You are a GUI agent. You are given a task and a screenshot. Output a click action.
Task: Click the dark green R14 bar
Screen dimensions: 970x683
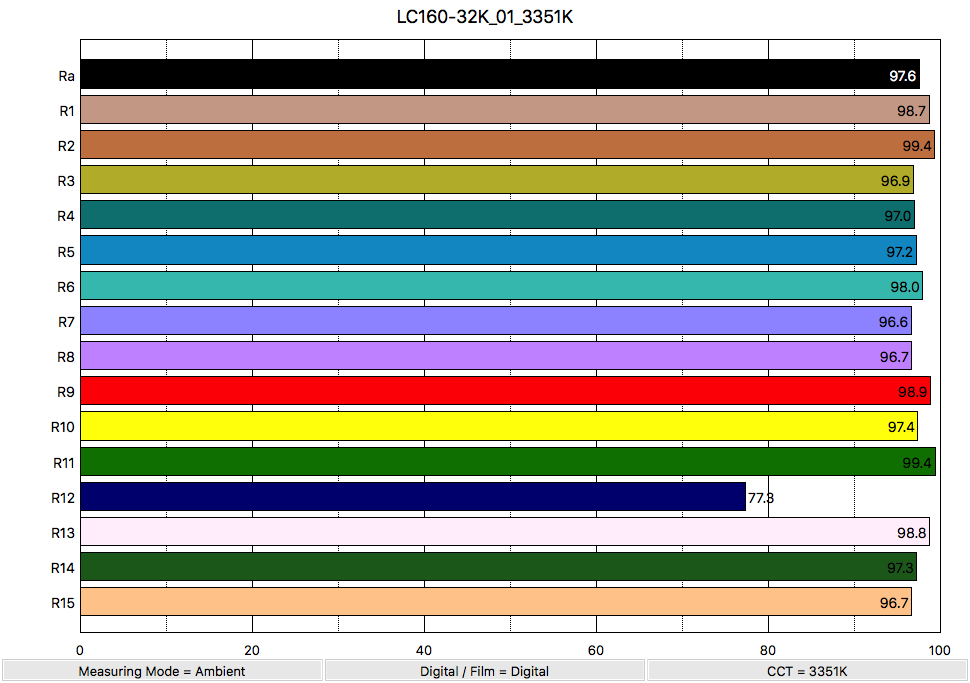tap(498, 567)
